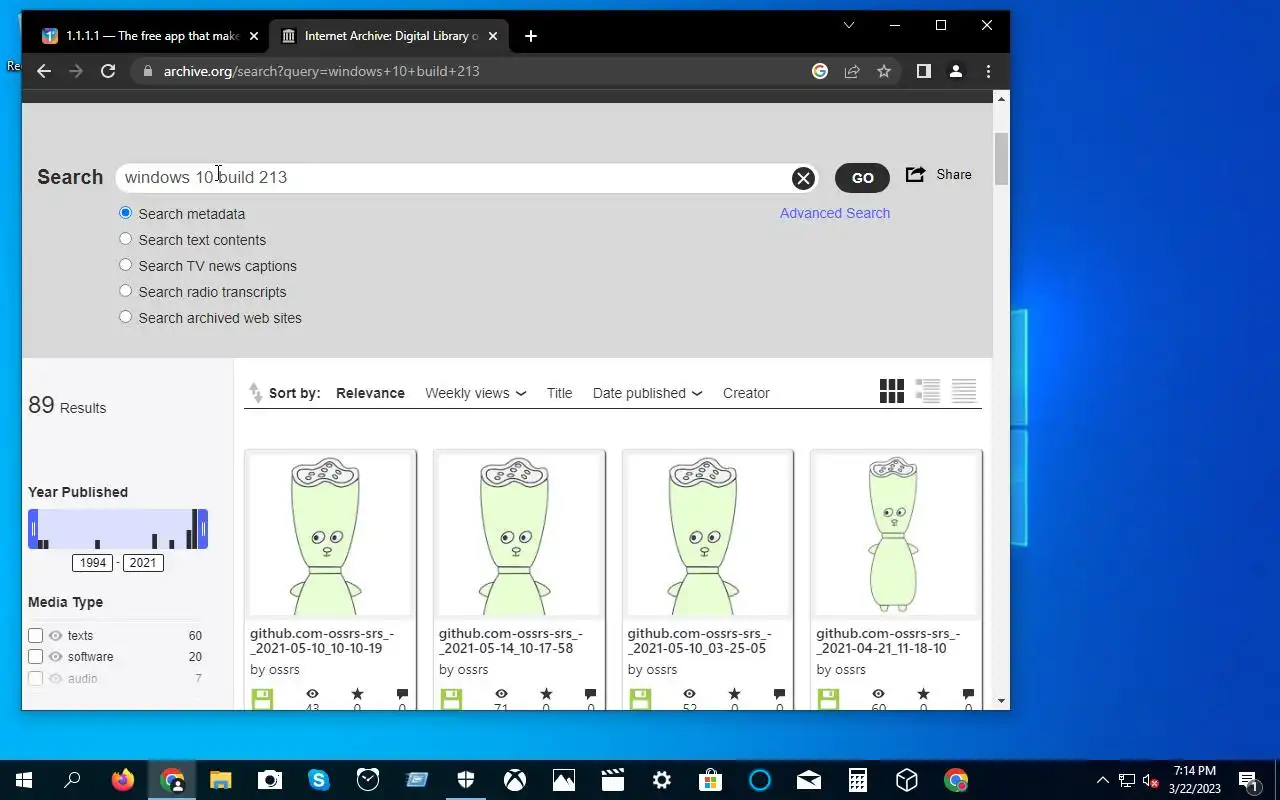Open Calculator from the taskbar
The width and height of the screenshot is (1280, 800).
858,780
